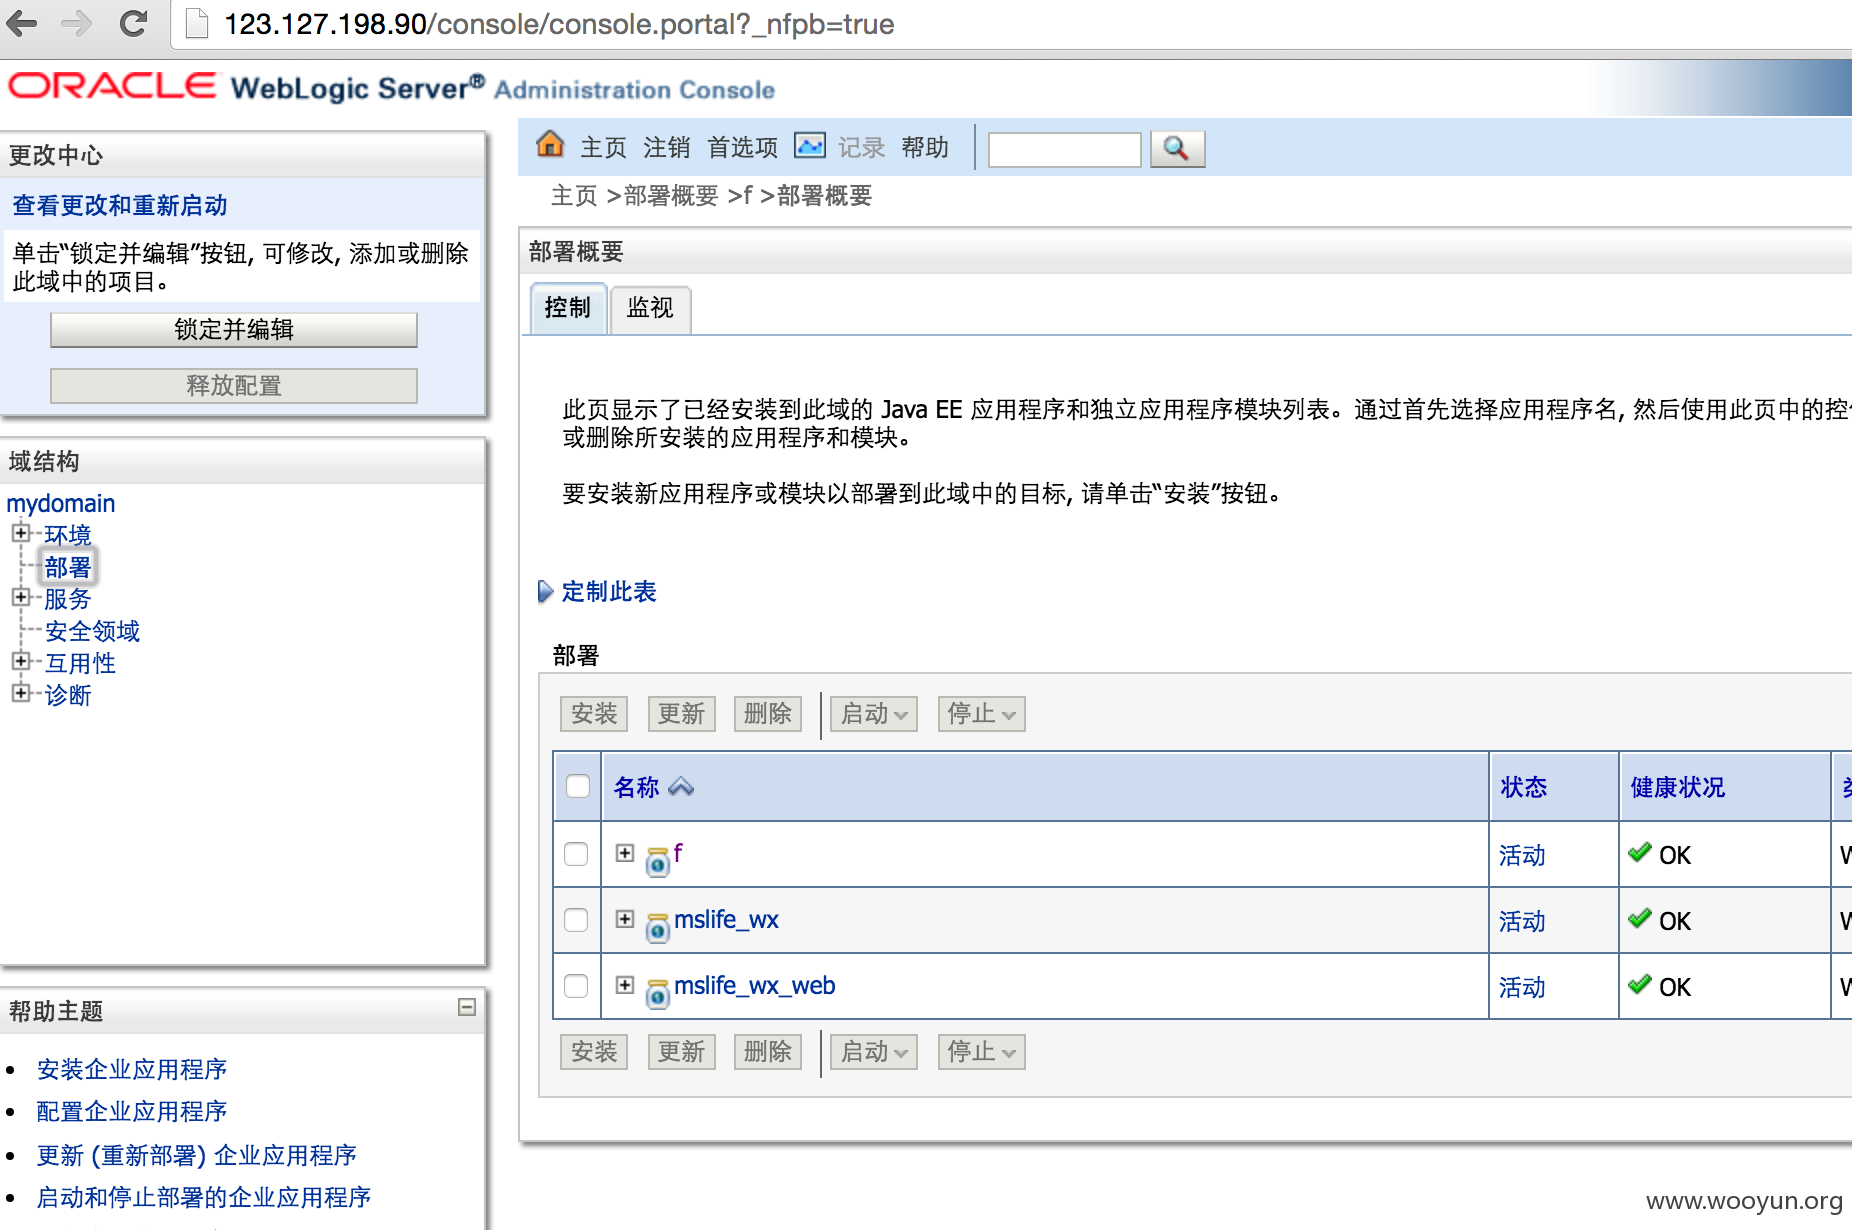This screenshot has width=1852, height=1230.
Task: Click the bottom 删除 button
Action: pyautogui.click(x=768, y=1052)
